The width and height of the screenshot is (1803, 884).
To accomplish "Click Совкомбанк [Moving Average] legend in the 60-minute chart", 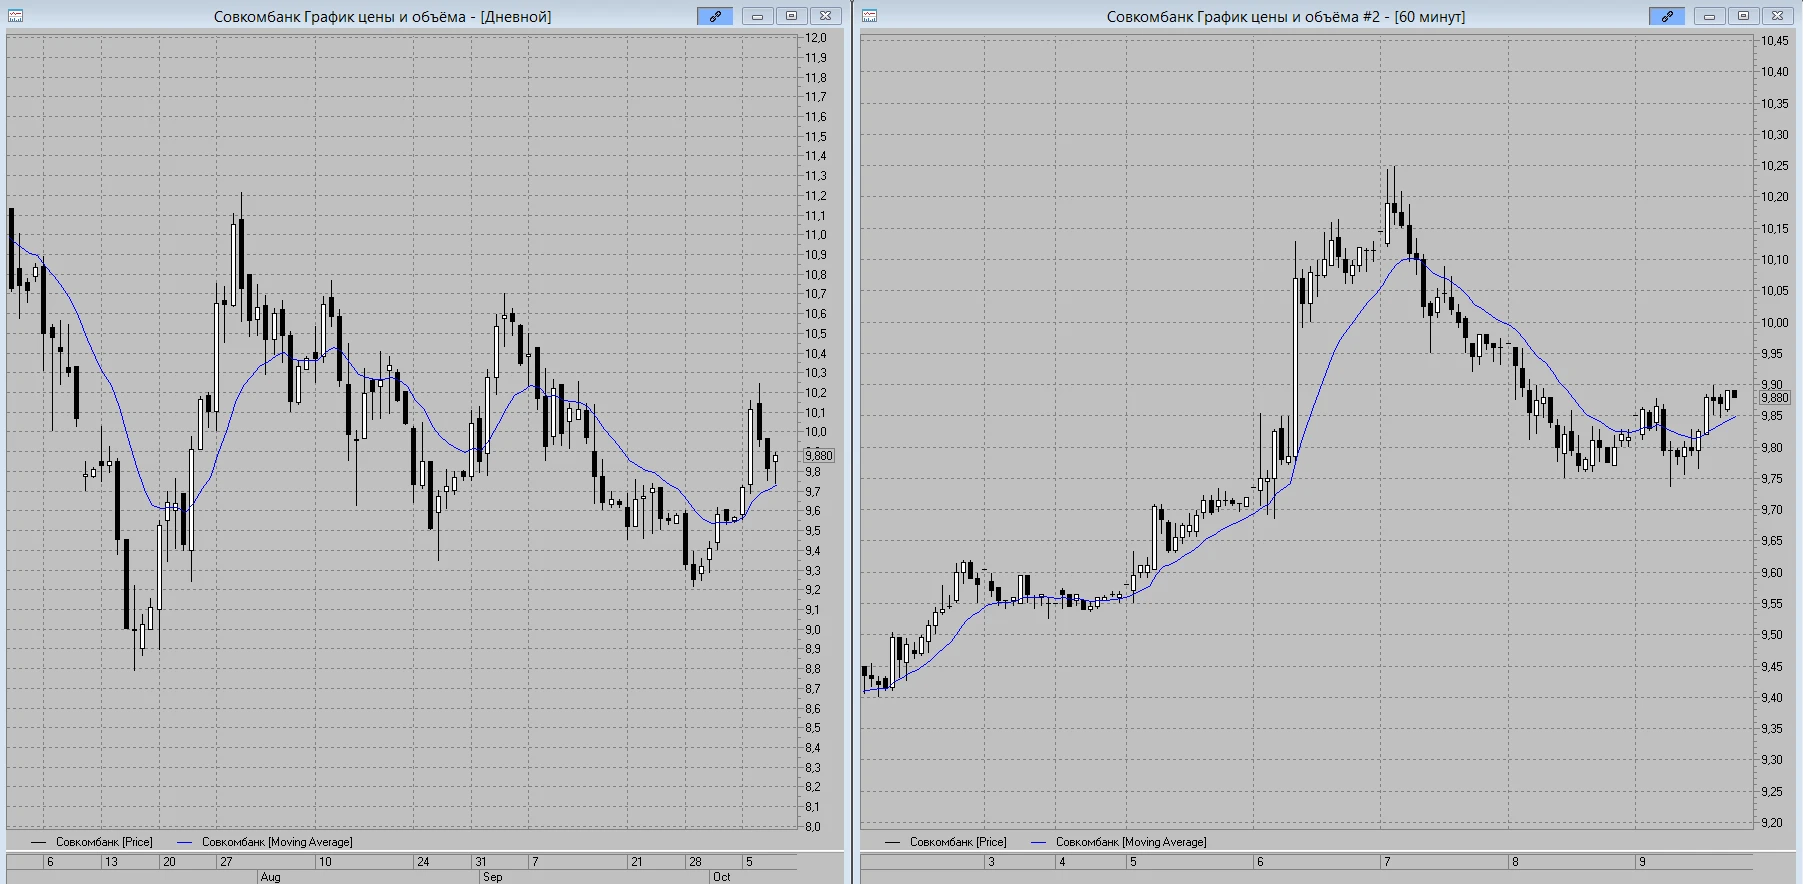I will 1131,842.
